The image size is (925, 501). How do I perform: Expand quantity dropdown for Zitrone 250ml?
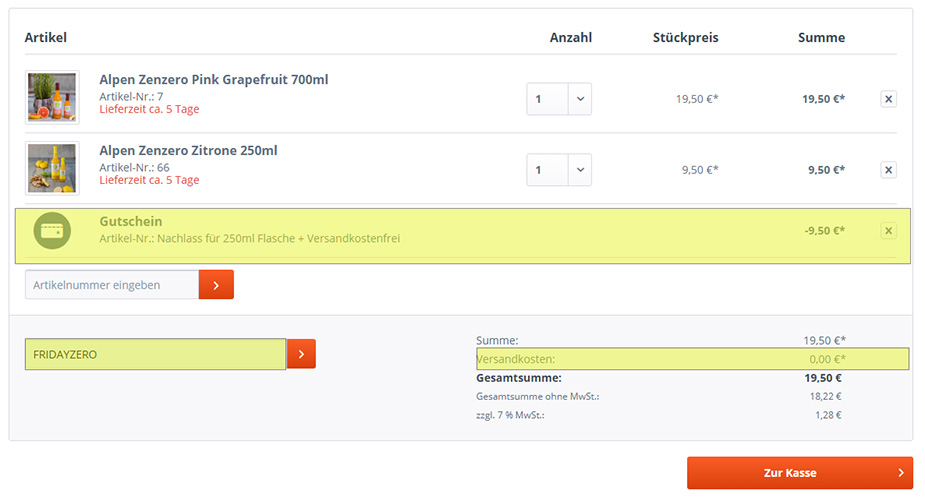(x=580, y=170)
